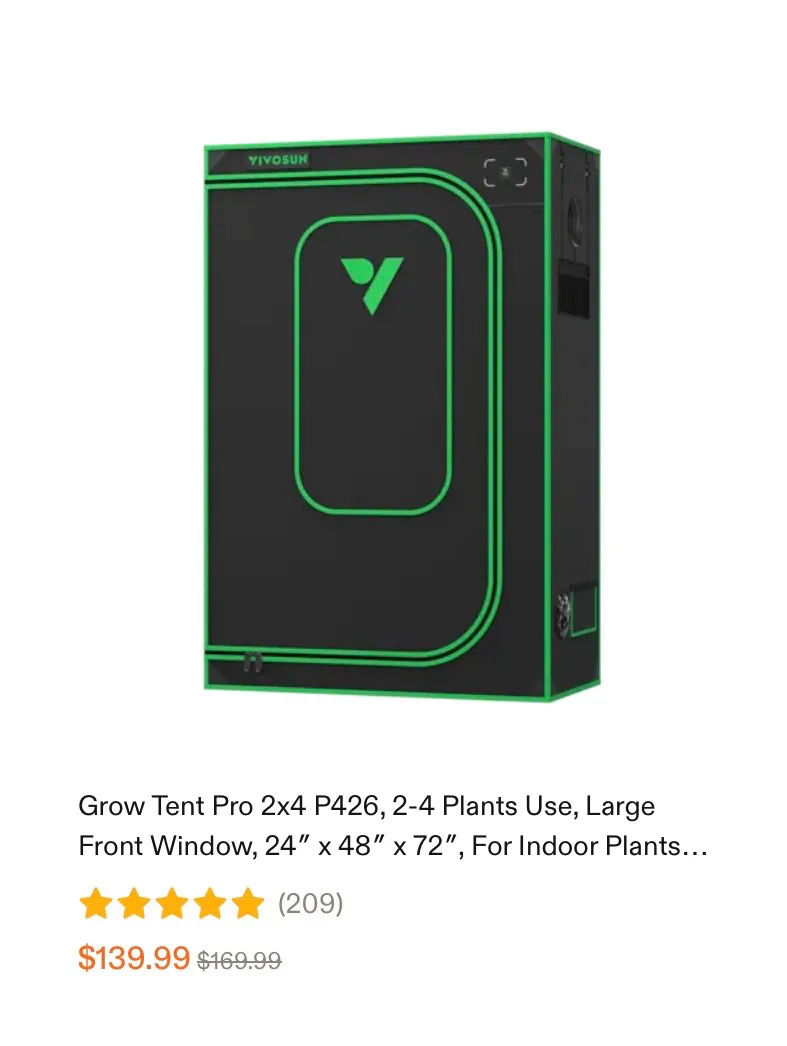Click the lower side vent on tent

coord(578,610)
